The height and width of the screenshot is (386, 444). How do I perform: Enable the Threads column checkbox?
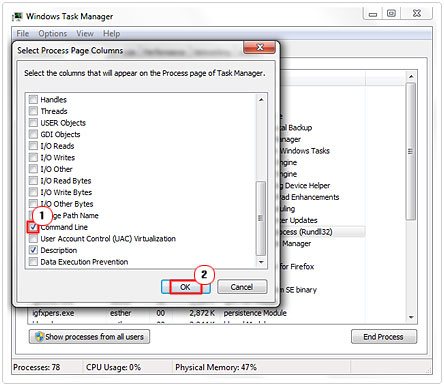point(33,111)
